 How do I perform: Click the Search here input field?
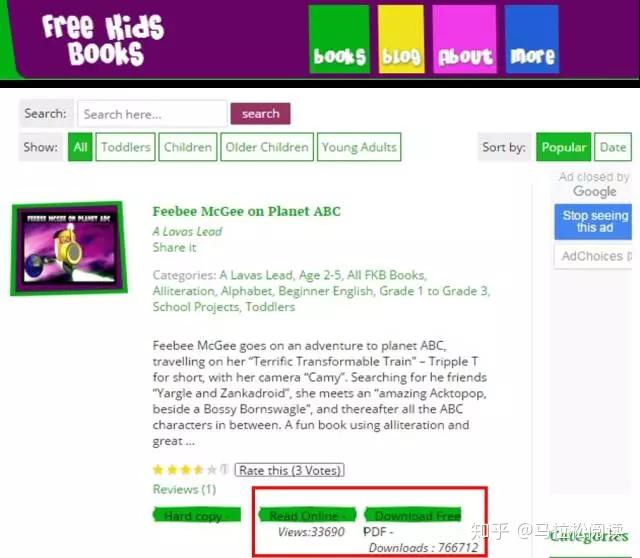click(152, 114)
